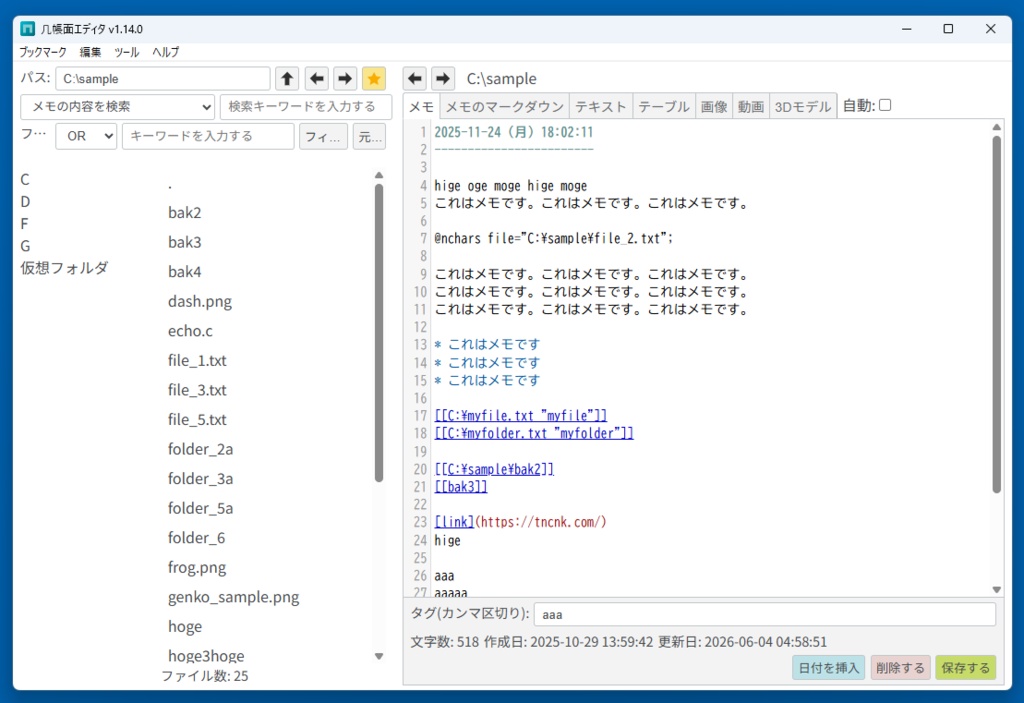Select the "." entry in file list
1024x703 pixels.
coord(170,186)
